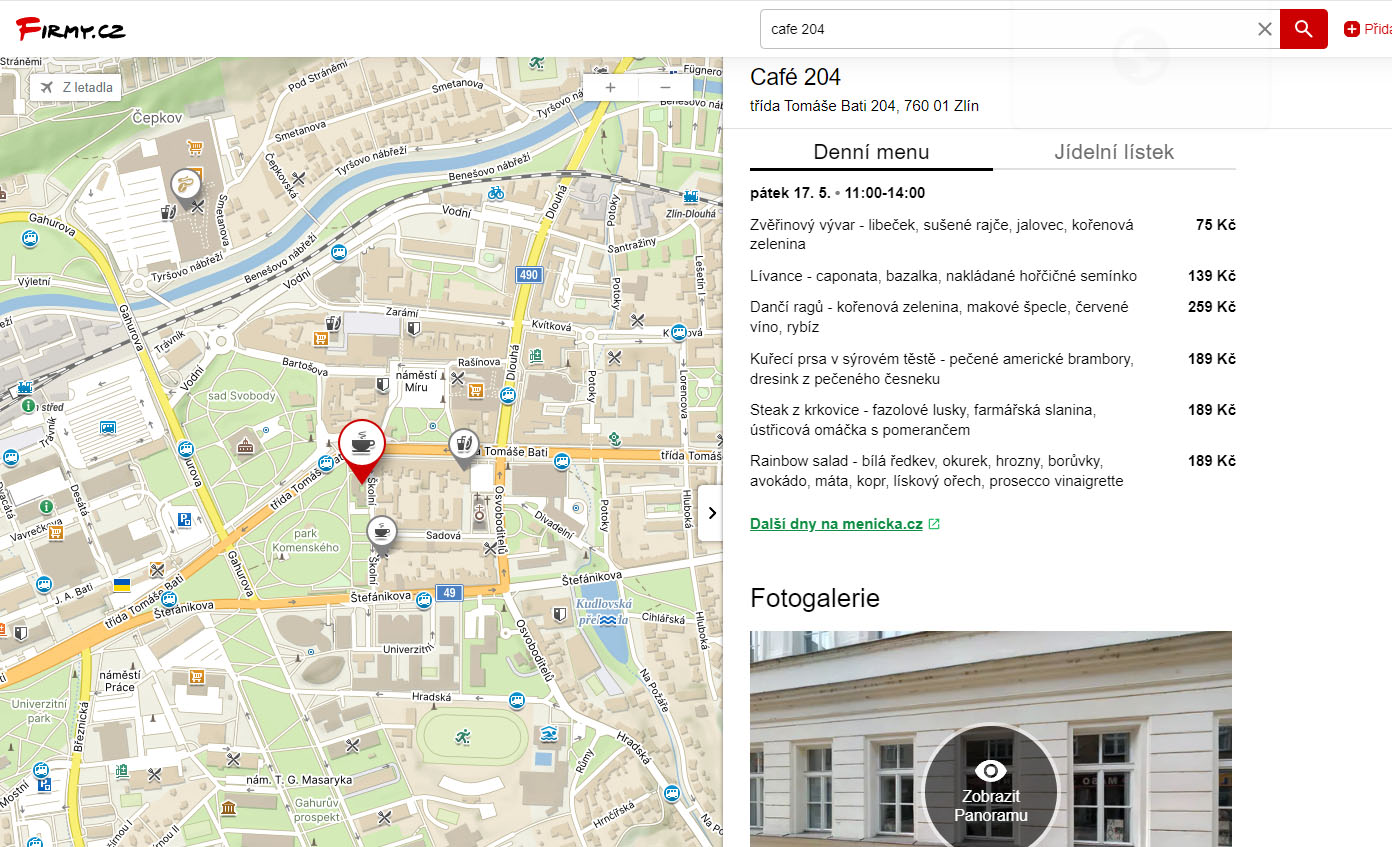Click the Zlín-Dlouhá train station icon
This screenshot has height=847, width=1392.
click(690, 197)
